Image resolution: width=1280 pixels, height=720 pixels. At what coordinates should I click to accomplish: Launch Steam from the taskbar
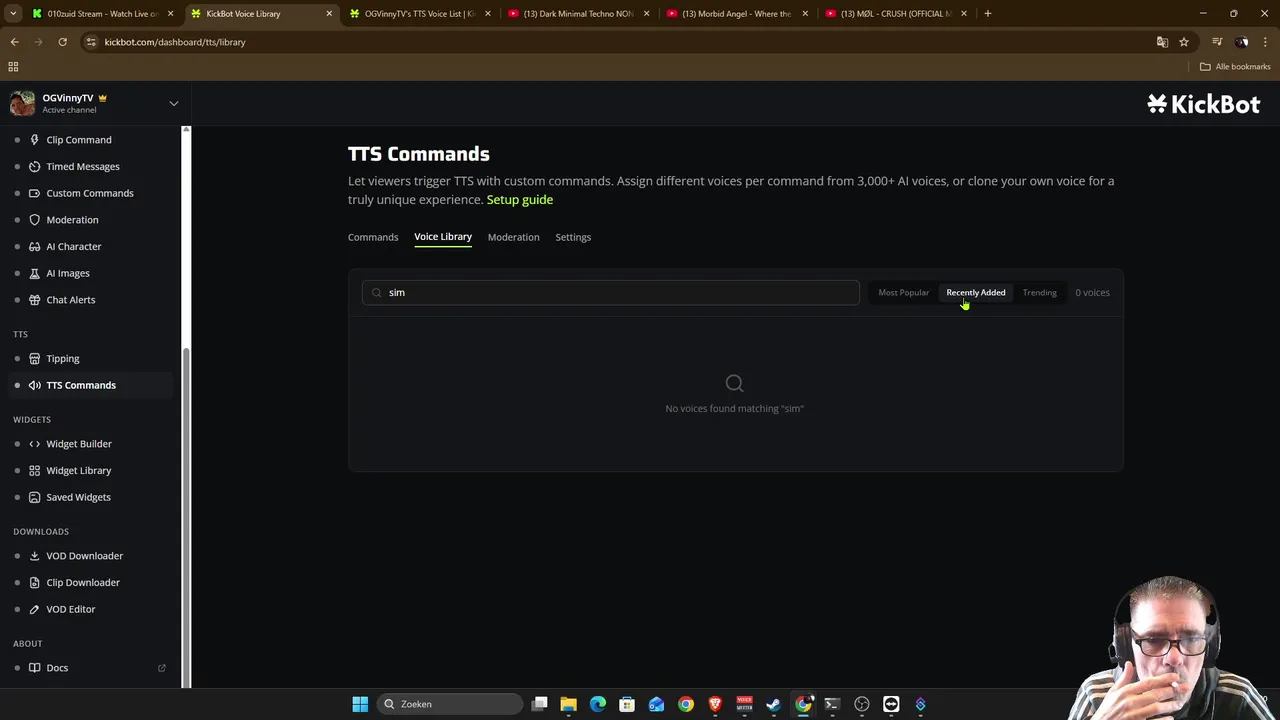(773, 704)
